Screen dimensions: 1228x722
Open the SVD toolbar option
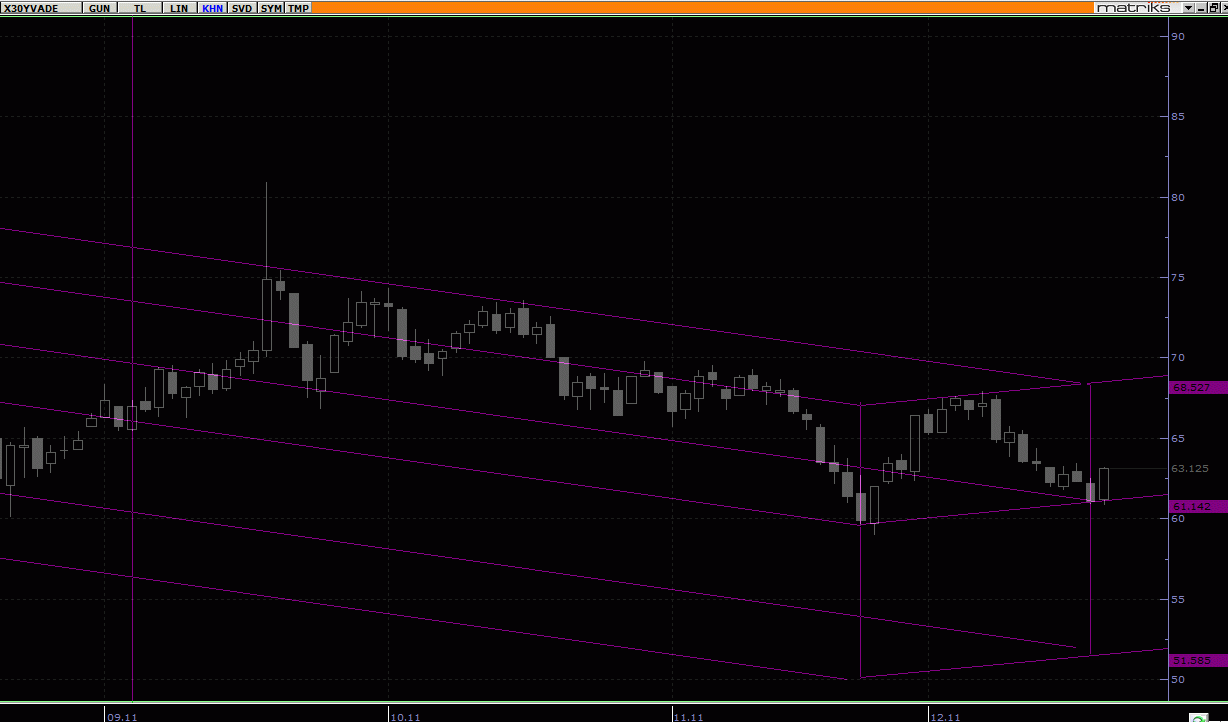[x=242, y=7]
